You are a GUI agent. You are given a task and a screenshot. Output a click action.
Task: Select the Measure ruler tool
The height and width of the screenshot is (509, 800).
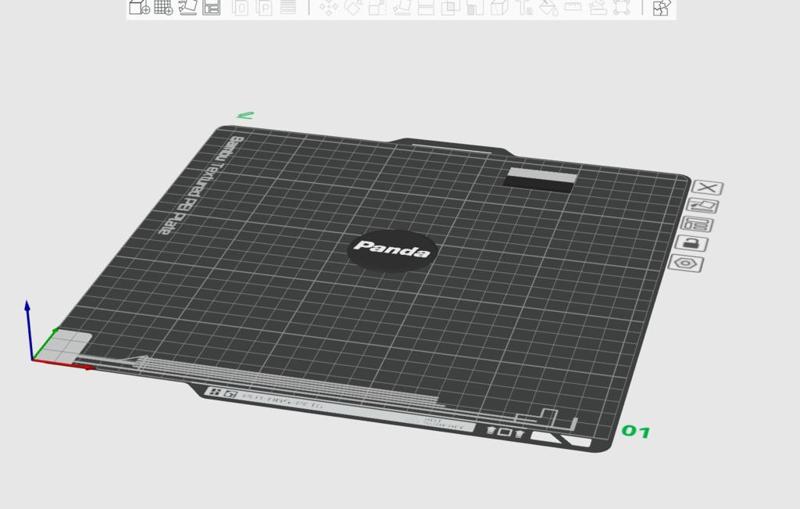point(572,8)
